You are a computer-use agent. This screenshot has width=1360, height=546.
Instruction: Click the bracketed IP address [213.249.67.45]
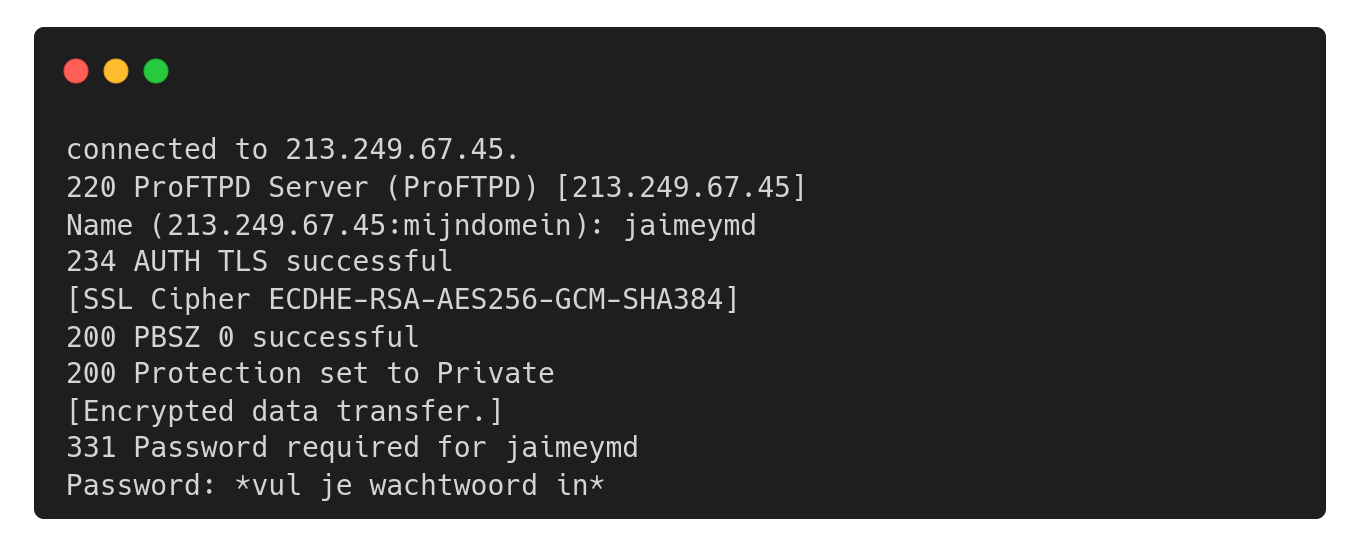pyautogui.click(x=681, y=188)
